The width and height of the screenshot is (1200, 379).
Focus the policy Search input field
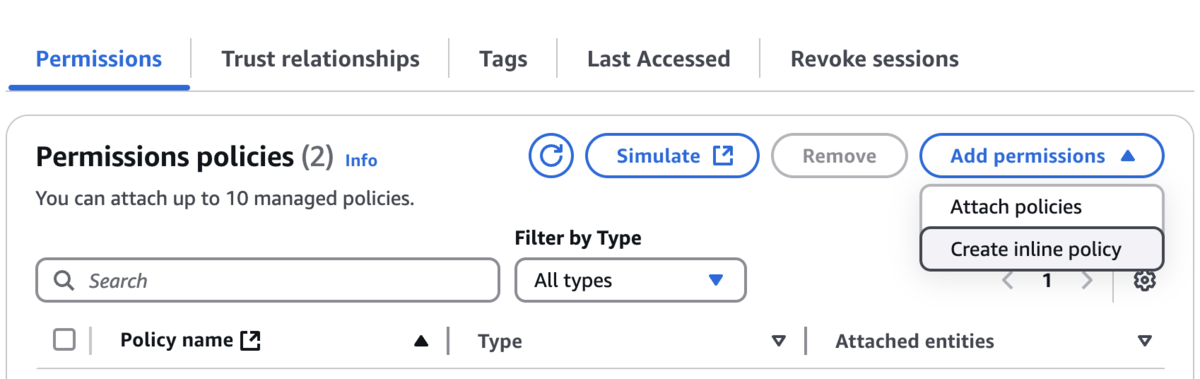click(267, 281)
